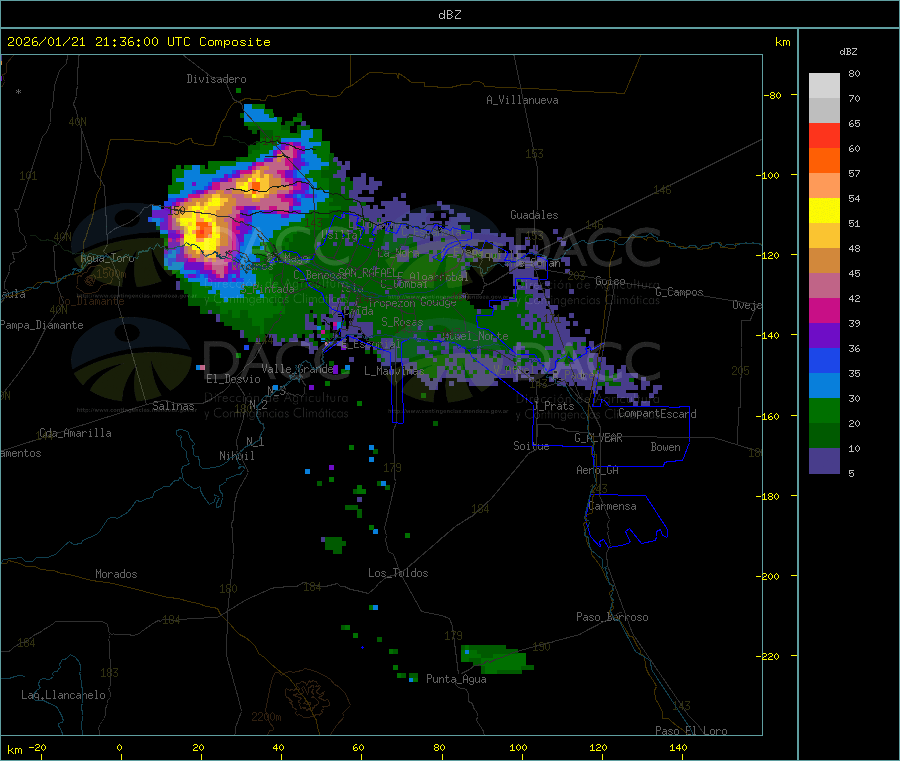Image resolution: width=900 pixels, height=761 pixels.
Task: Click the G_Campos map label
Action: point(679,292)
